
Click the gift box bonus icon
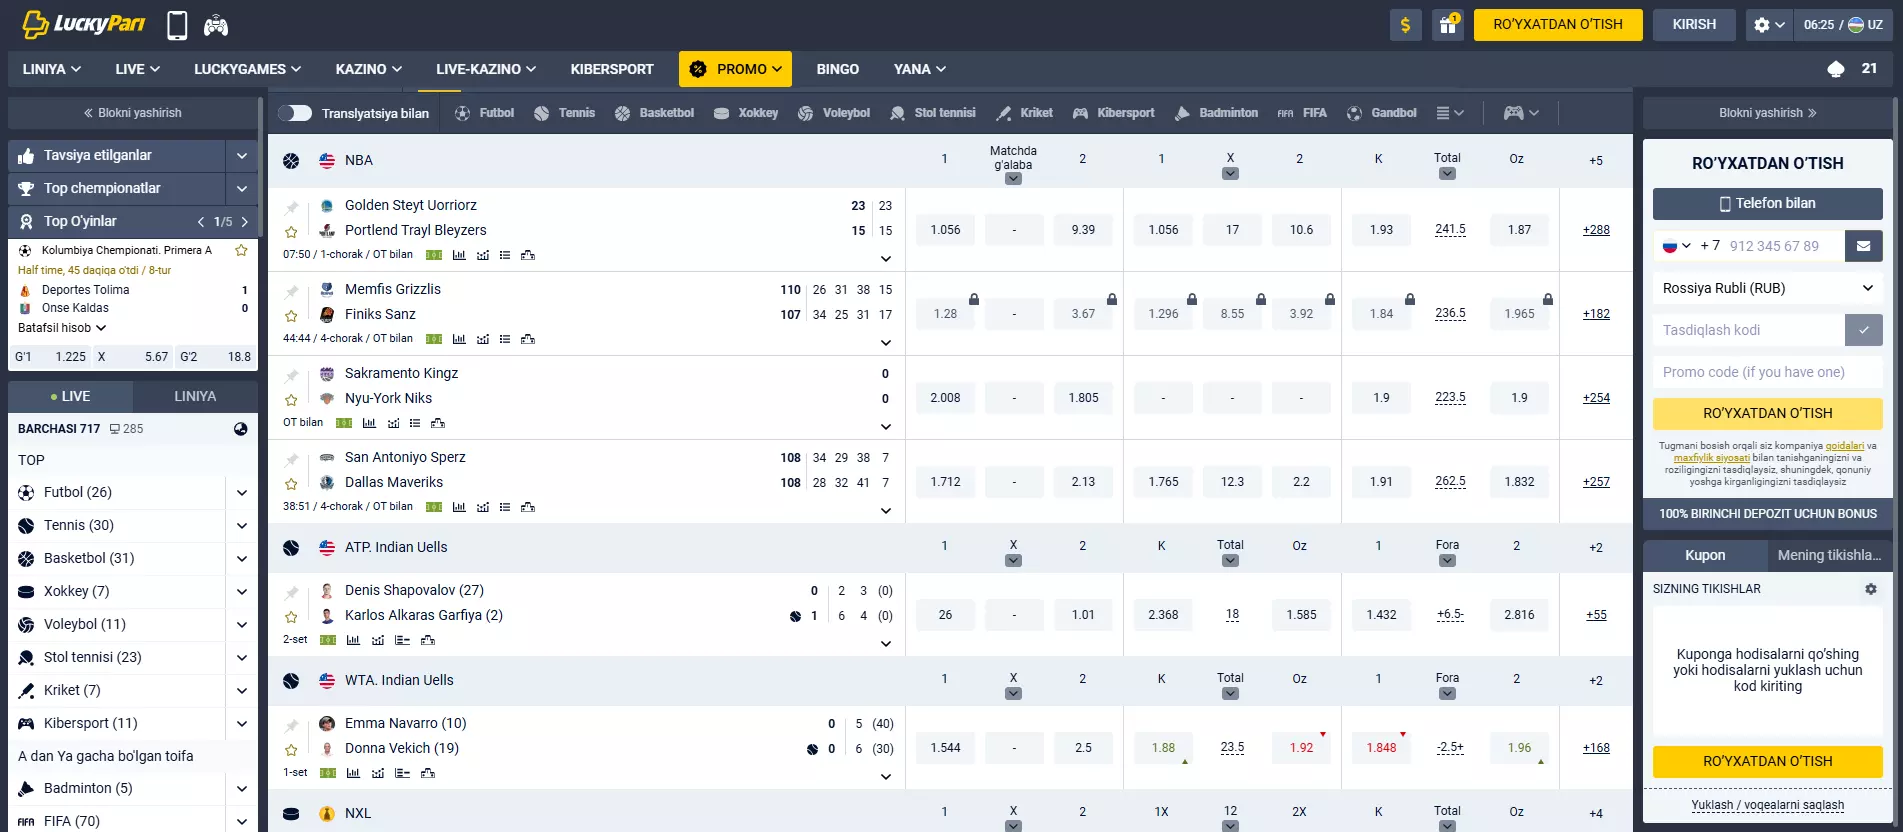(x=1447, y=25)
